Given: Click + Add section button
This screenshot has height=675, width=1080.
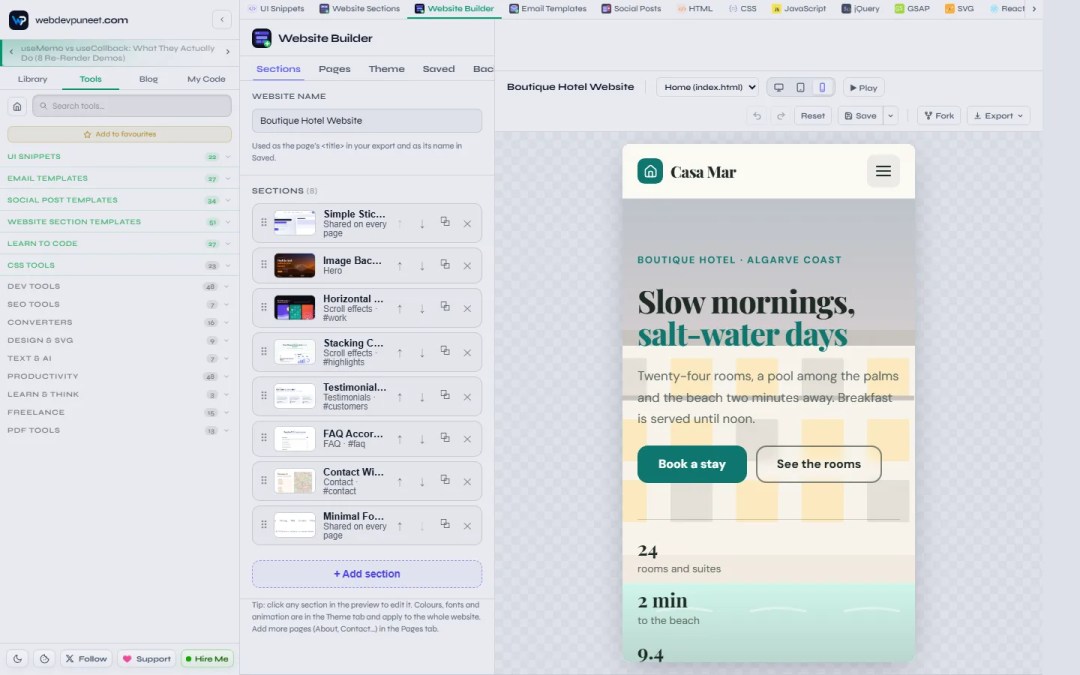Looking at the screenshot, I should click(x=366, y=574).
